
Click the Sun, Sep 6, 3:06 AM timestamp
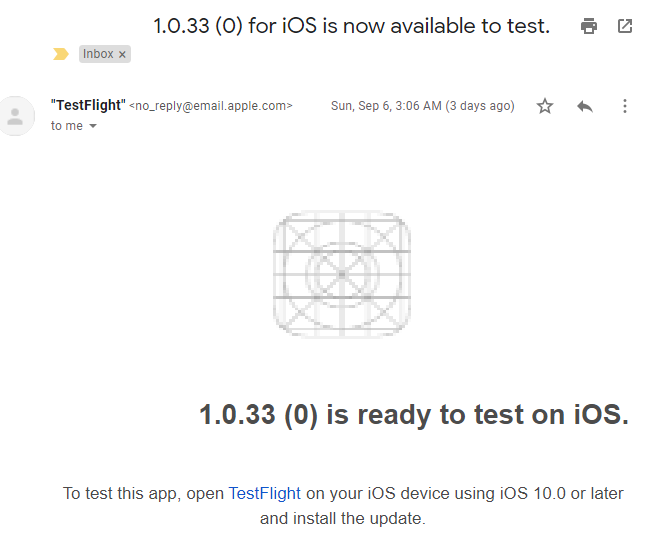423,106
